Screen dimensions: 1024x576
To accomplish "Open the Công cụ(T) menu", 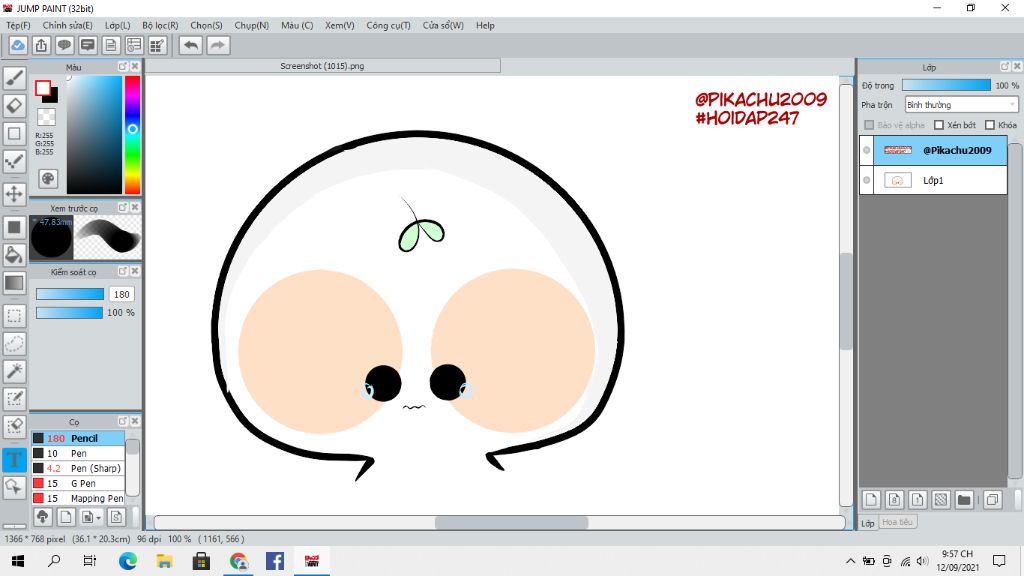I will 388,25.
